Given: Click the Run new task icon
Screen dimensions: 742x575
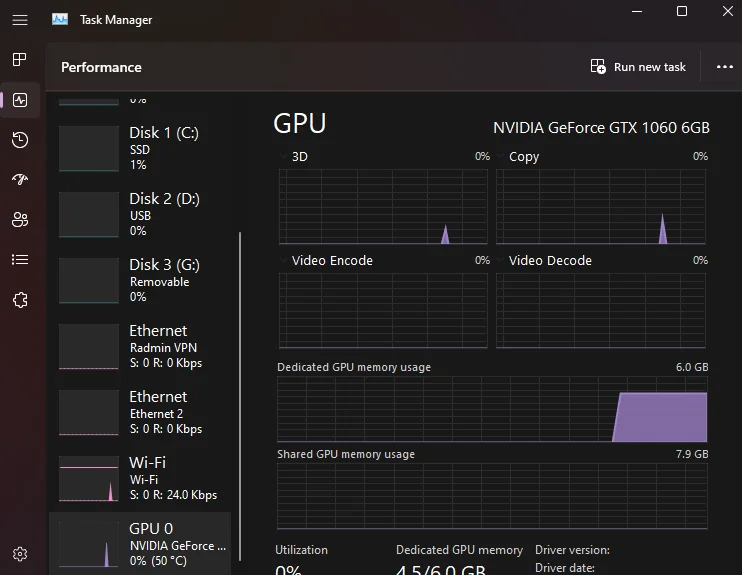Looking at the screenshot, I should [598, 67].
